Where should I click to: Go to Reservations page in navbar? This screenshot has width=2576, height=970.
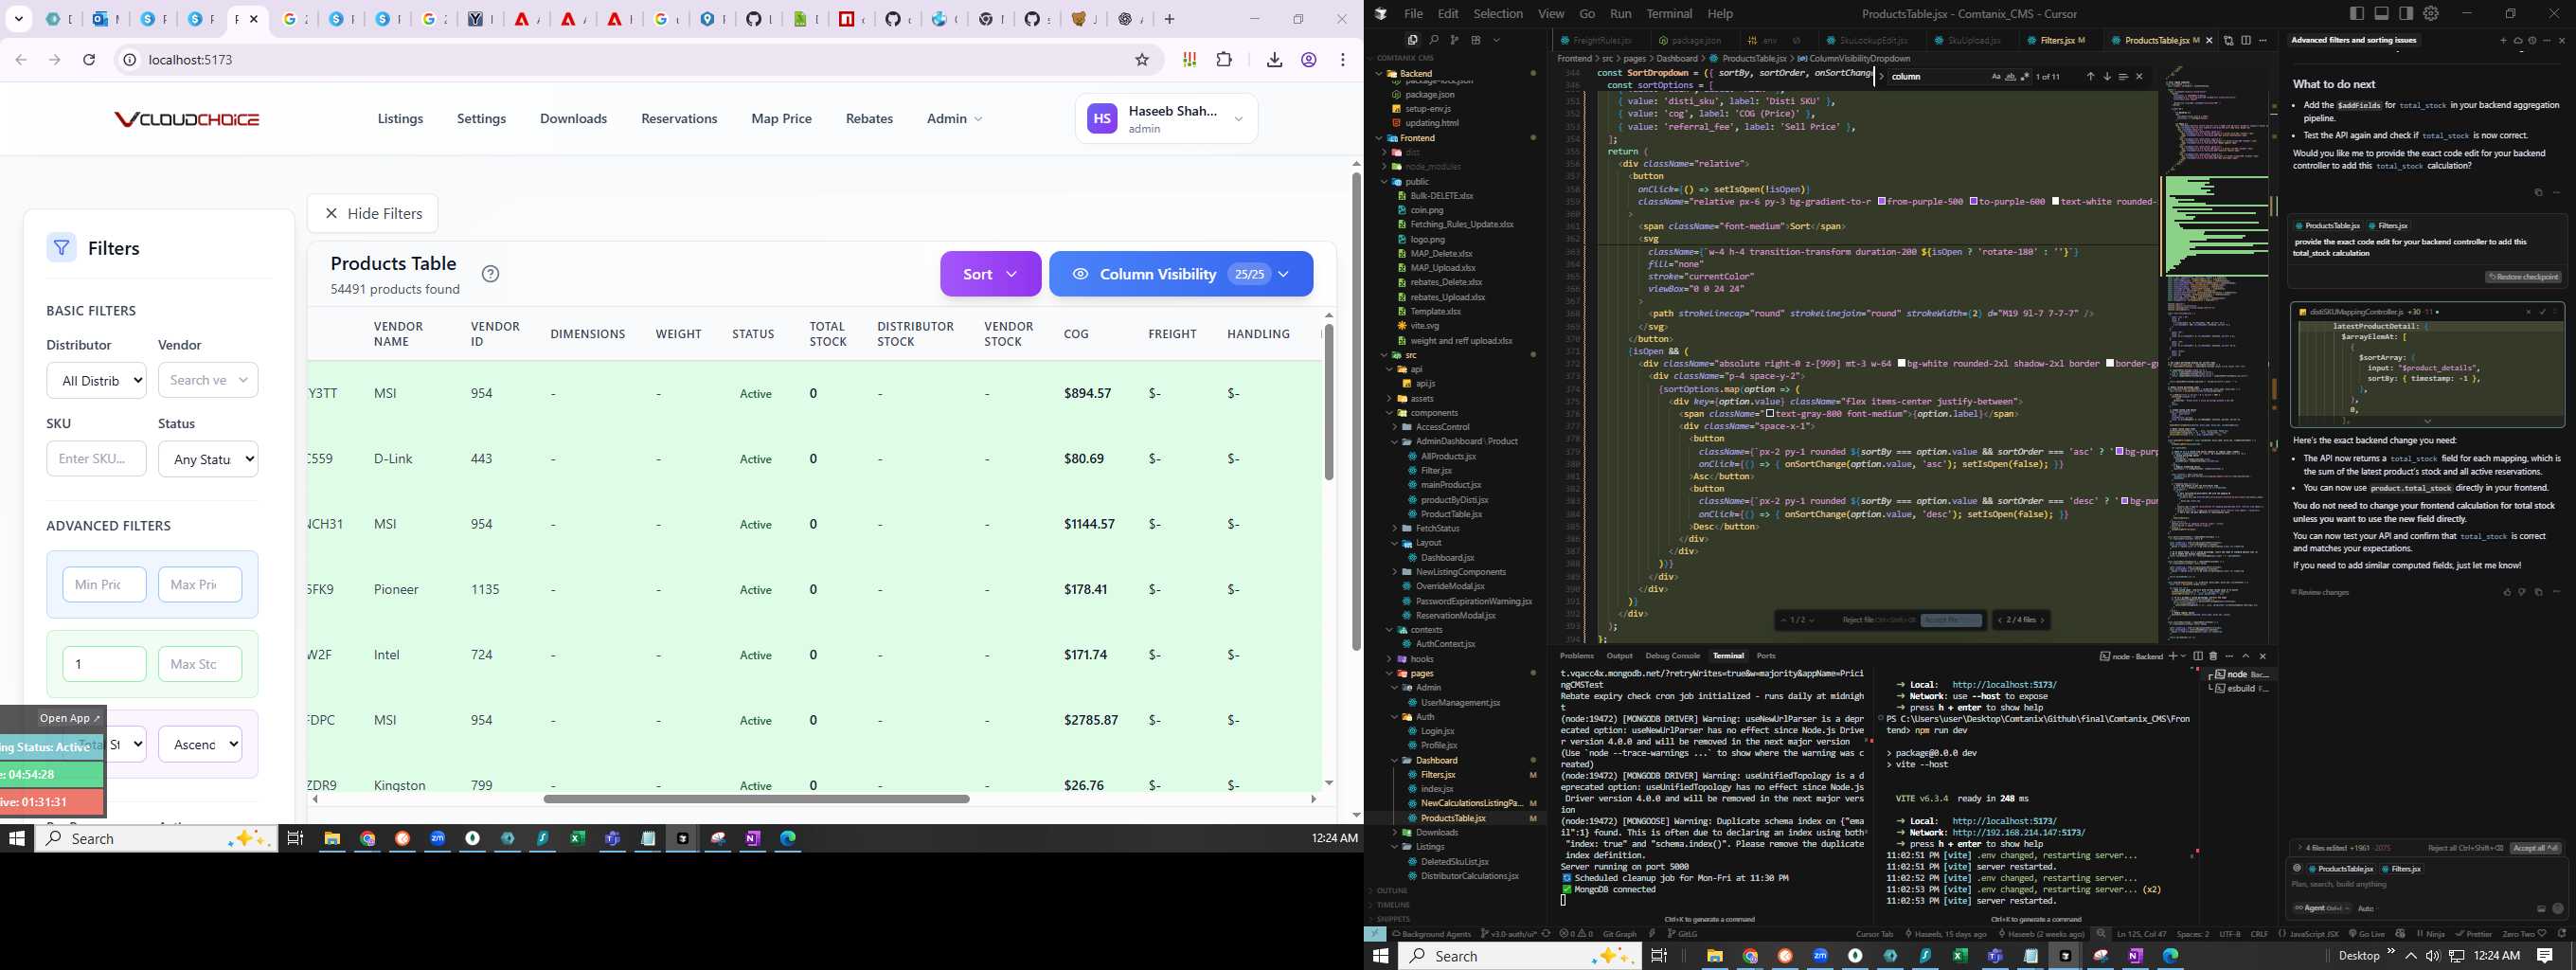click(679, 118)
